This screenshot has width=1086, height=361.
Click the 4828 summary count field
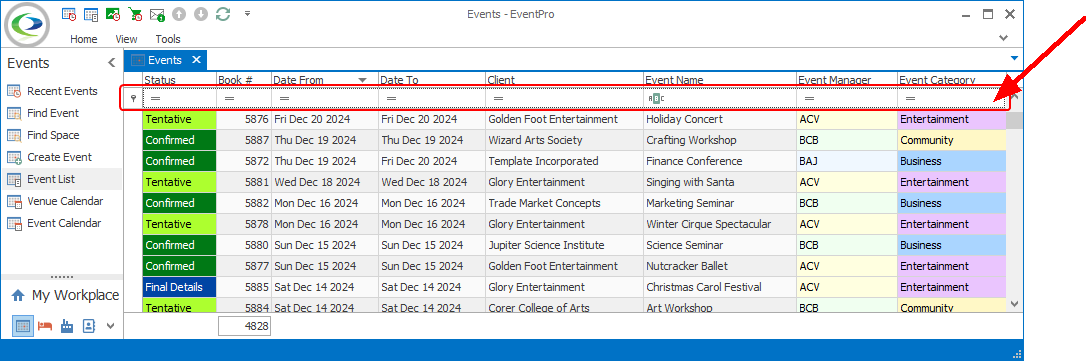coord(244,326)
